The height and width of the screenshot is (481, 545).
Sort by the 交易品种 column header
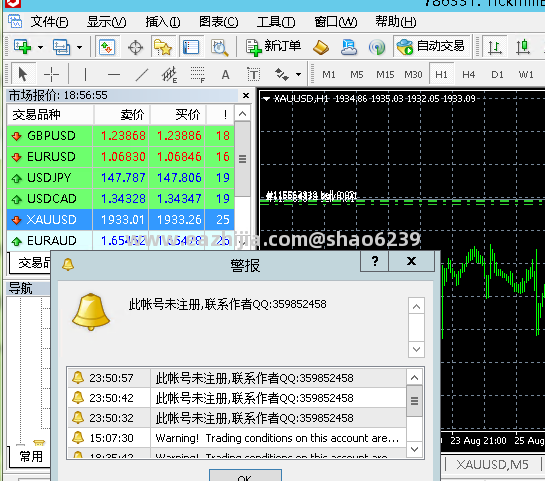[50, 114]
